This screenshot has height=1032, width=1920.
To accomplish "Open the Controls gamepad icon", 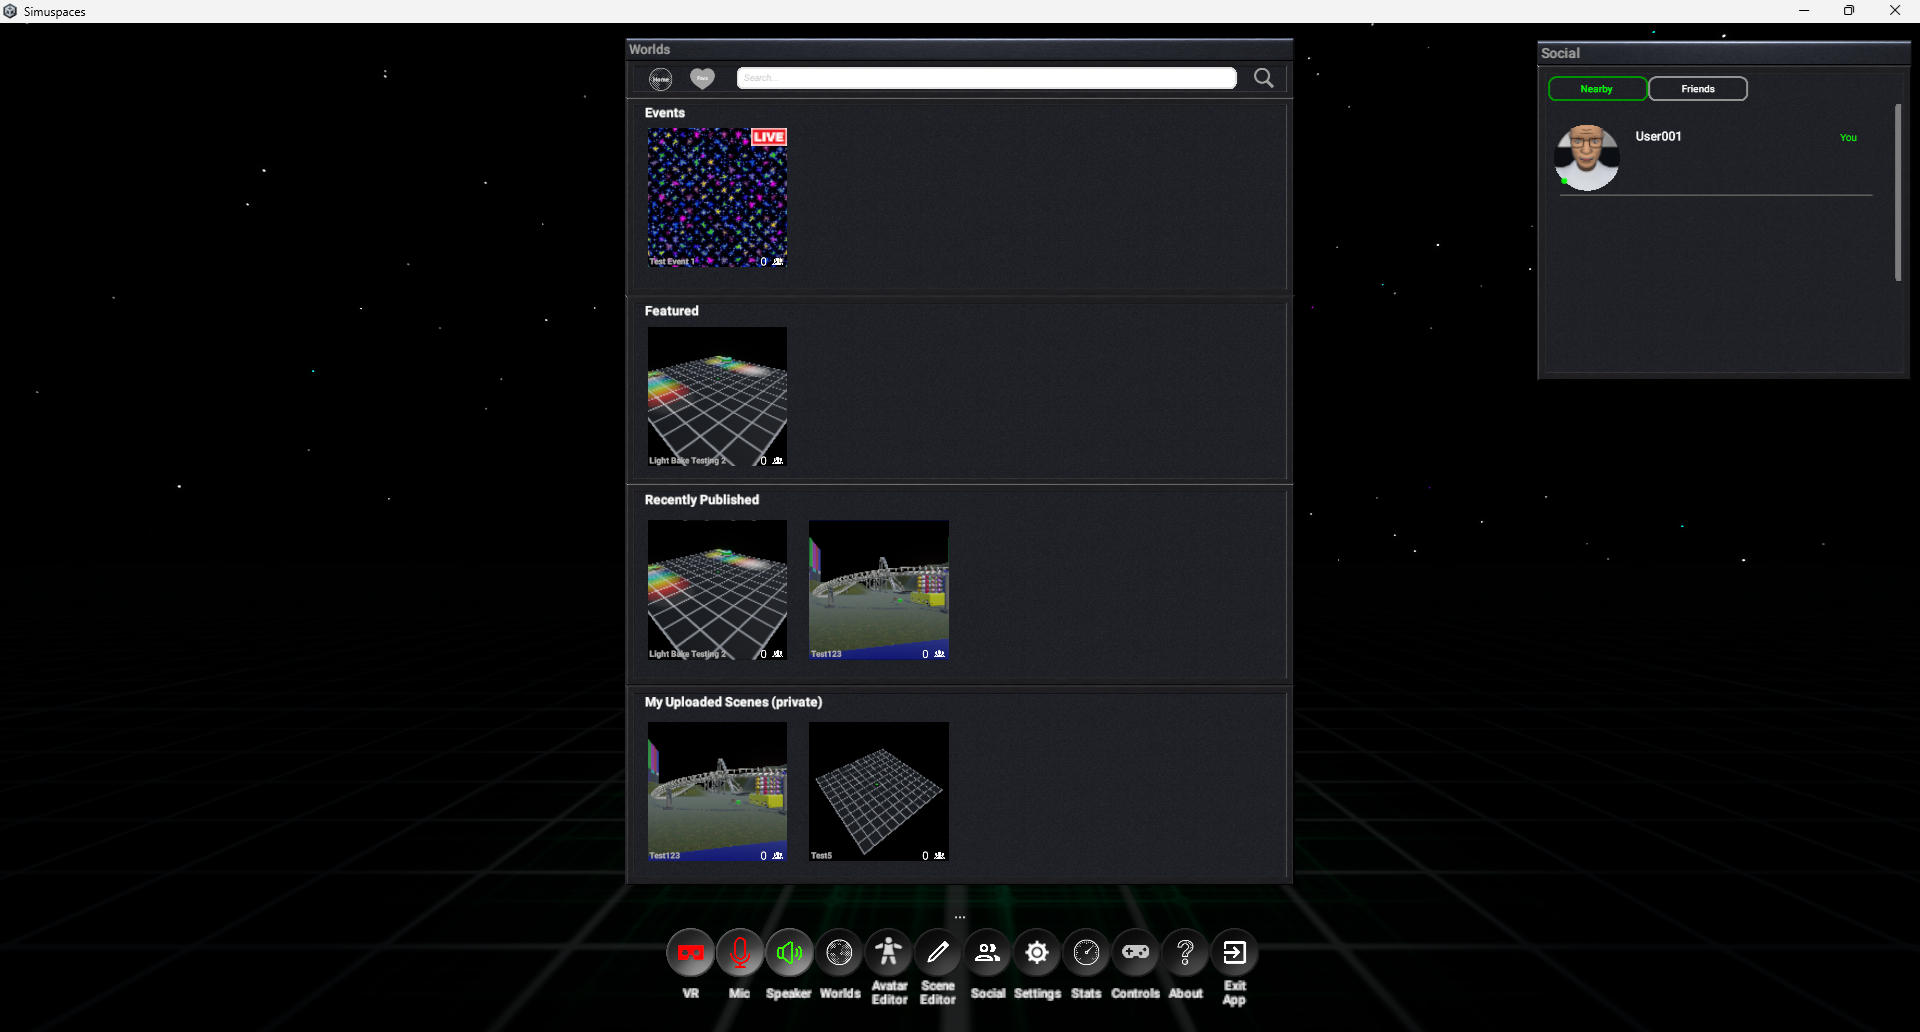I will point(1135,953).
